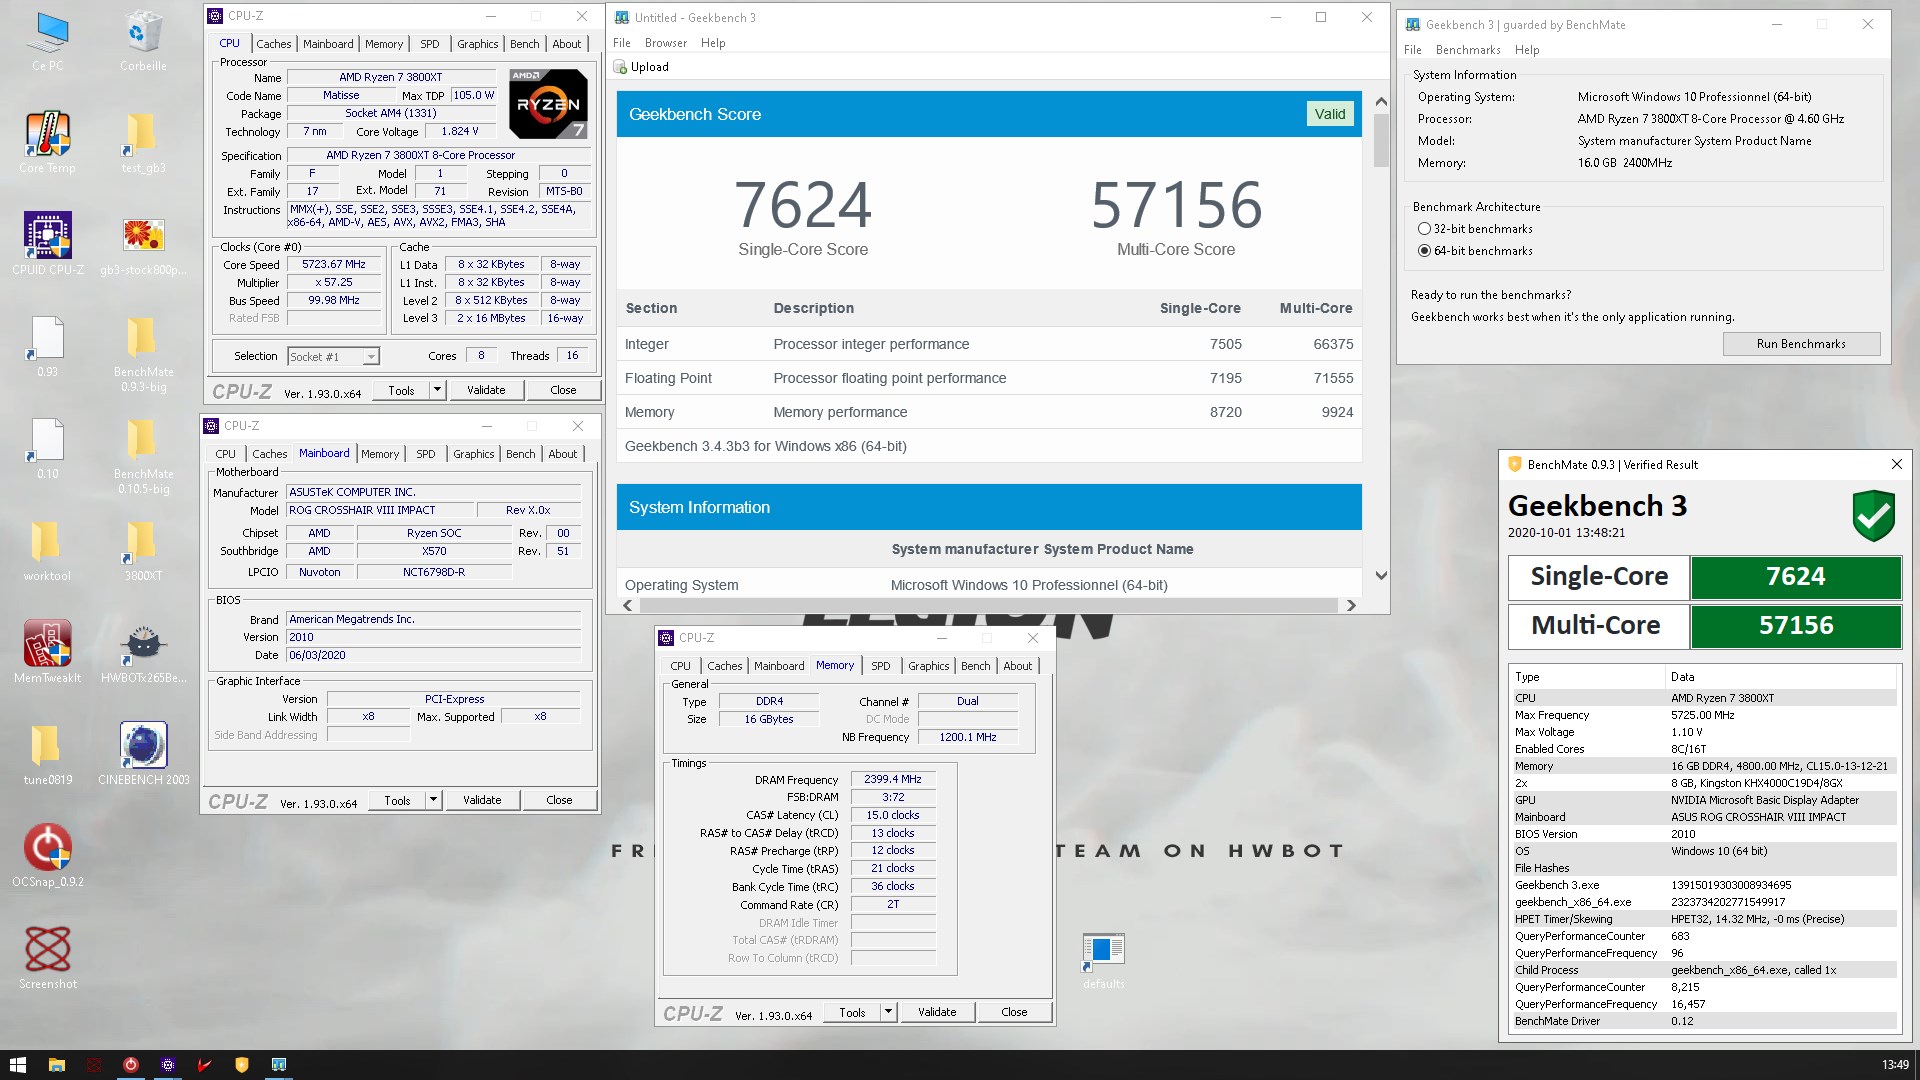
Task: Select the BIOS Version row in BenchMate
Action: (x=1705, y=834)
